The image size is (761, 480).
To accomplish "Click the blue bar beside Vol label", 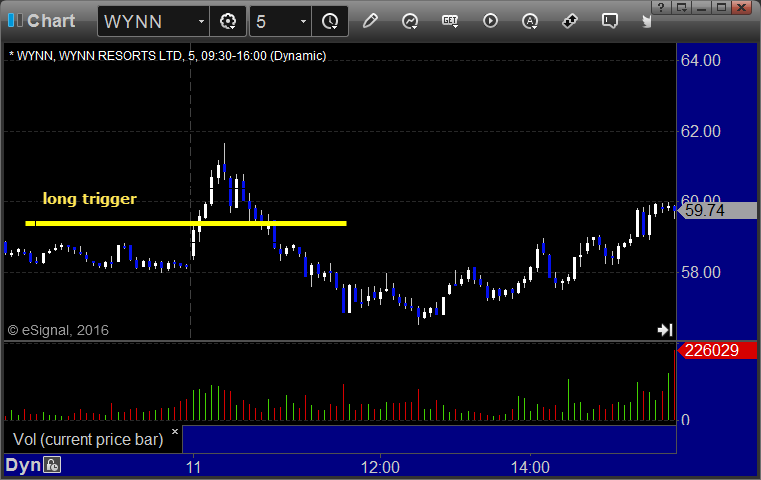I will [x=429, y=439].
